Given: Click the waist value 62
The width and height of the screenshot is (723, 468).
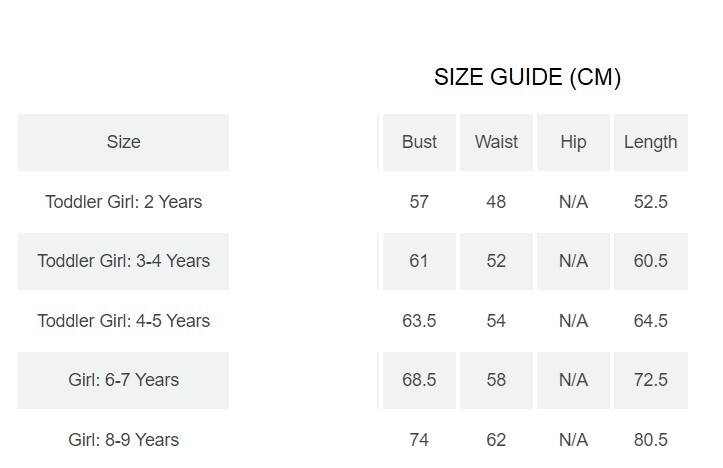Looking at the screenshot, I should [x=496, y=440].
